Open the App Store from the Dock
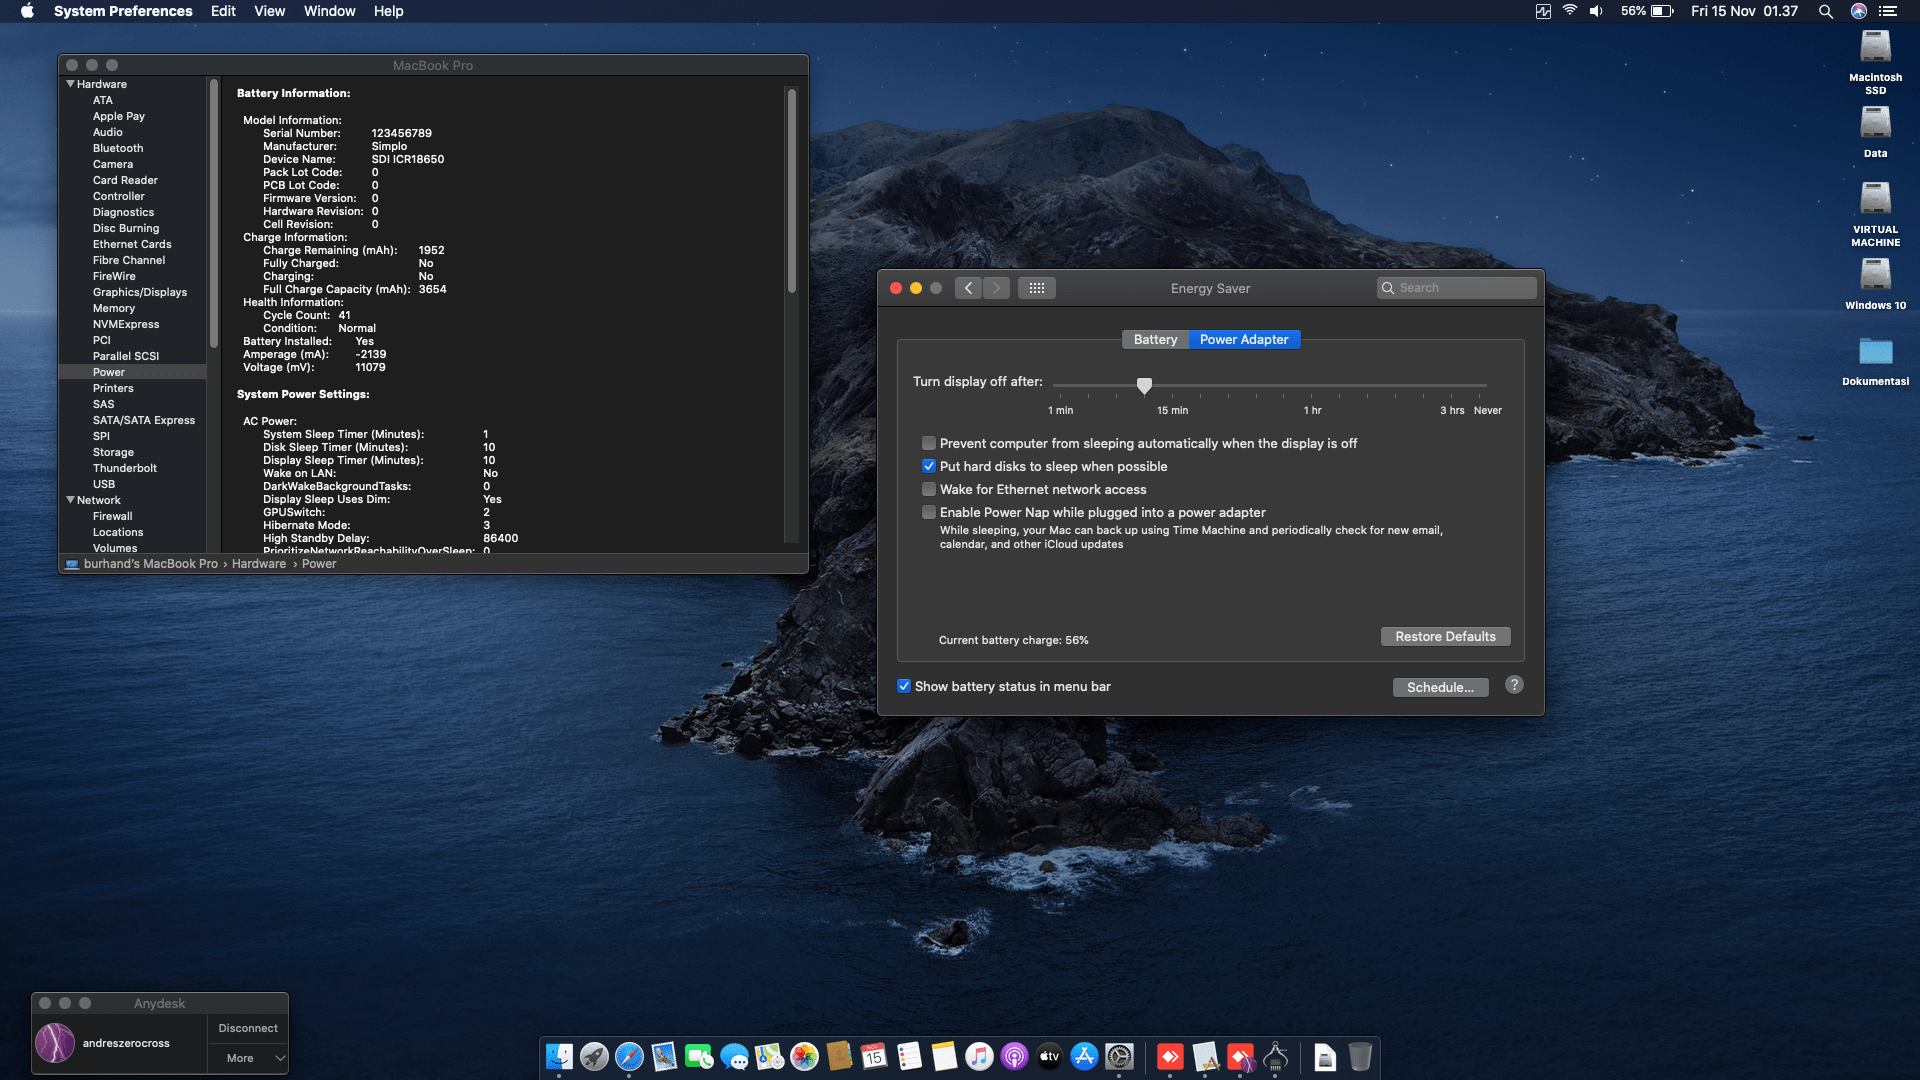The width and height of the screenshot is (1920, 1080). [x=1084, y=1057]
